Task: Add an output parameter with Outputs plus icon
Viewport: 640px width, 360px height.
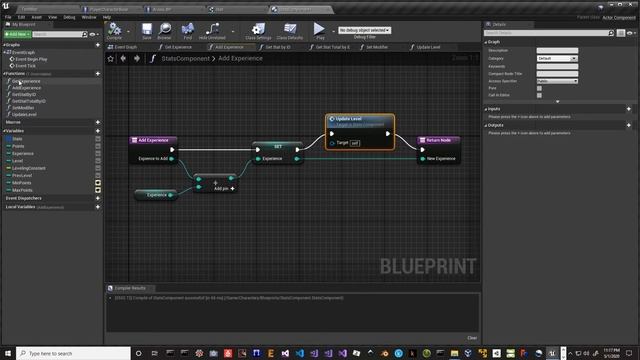Action: tap(629, 125)
